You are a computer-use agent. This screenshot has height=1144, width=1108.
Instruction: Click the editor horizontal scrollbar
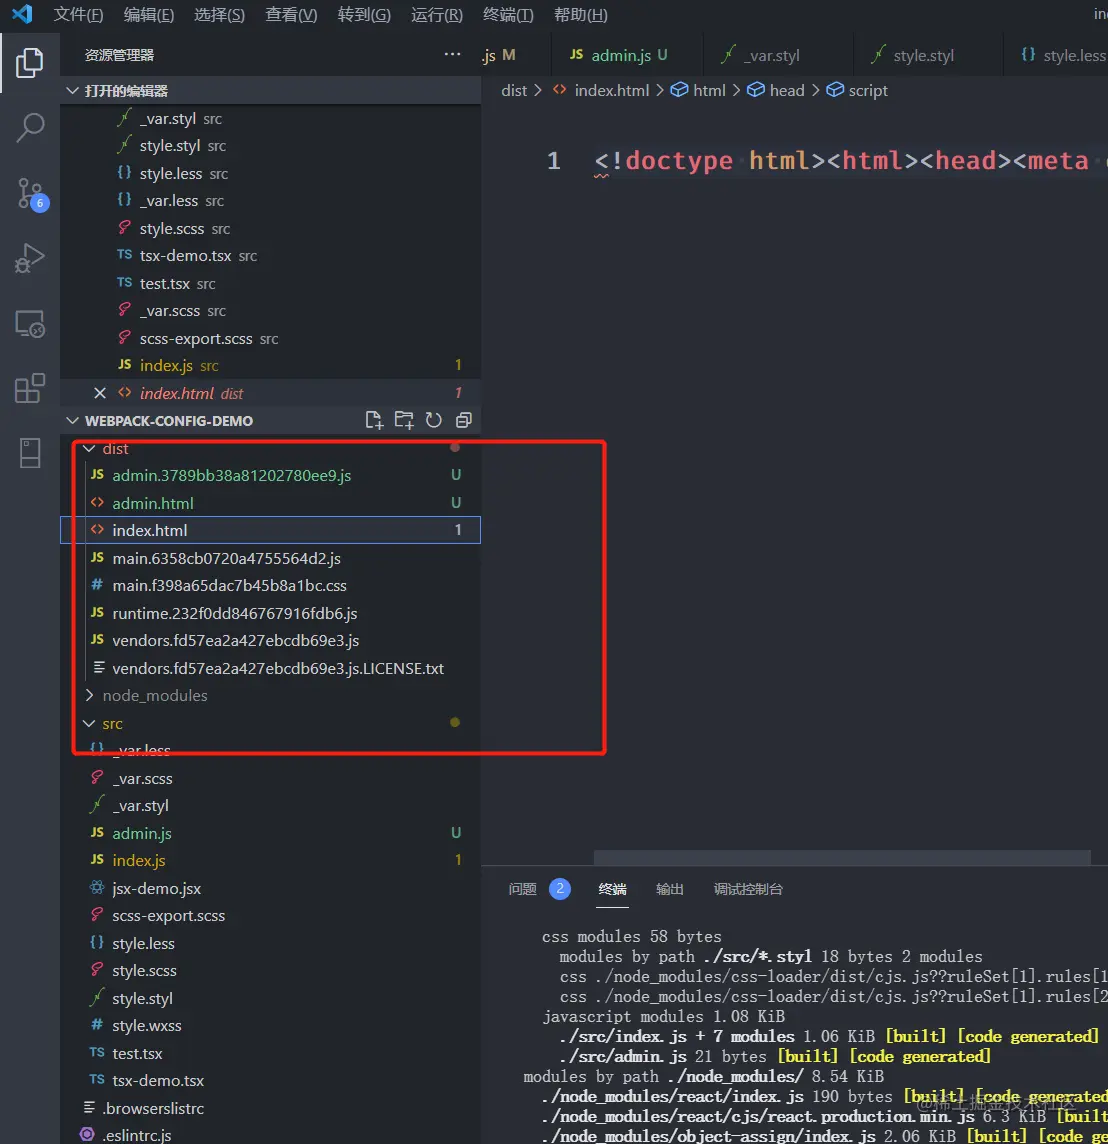point(842,857)
